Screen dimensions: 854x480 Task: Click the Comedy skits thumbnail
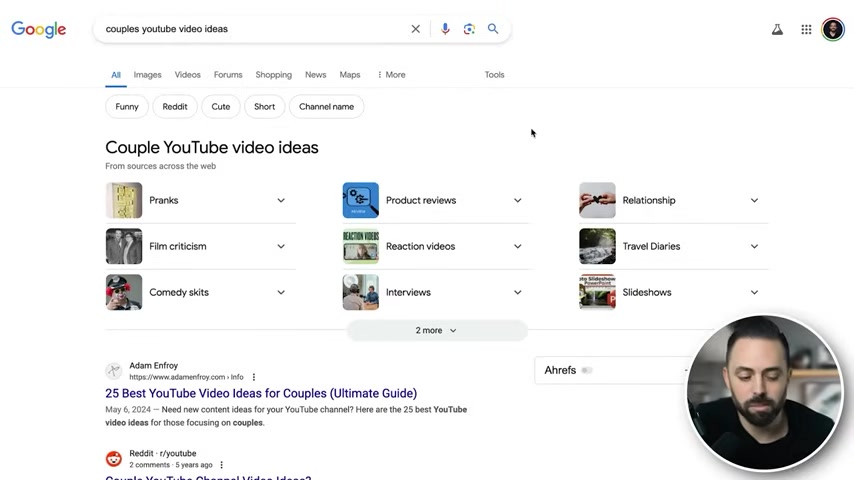(x=124, y=293)
